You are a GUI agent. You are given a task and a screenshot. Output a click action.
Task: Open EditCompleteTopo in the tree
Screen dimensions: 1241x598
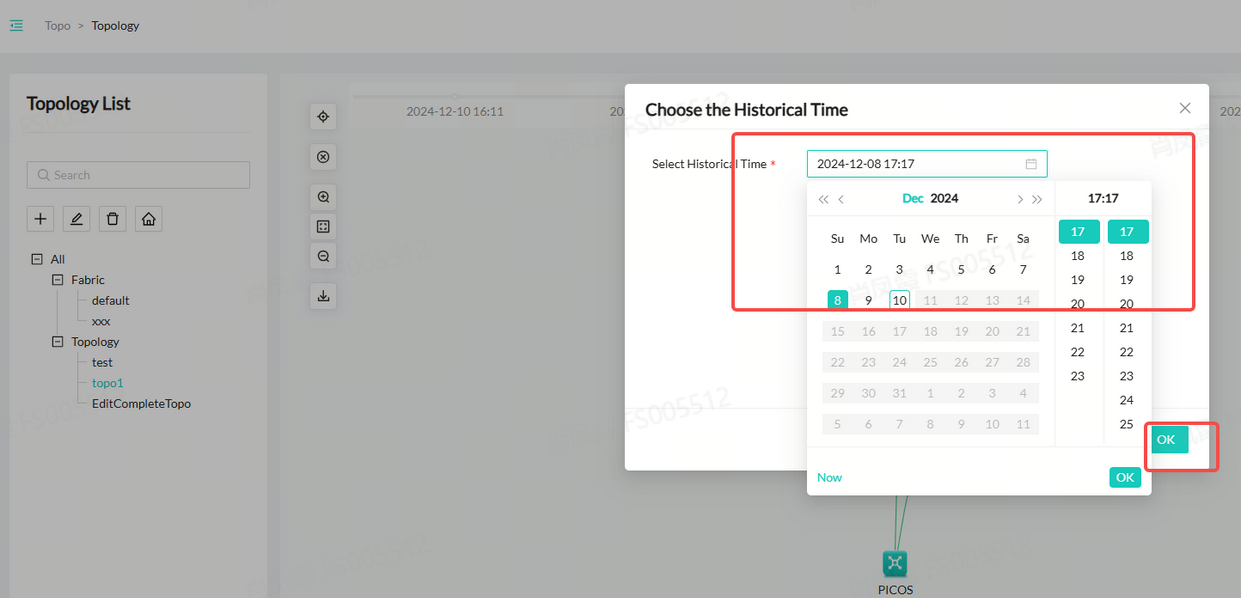(x=141, y=404)
